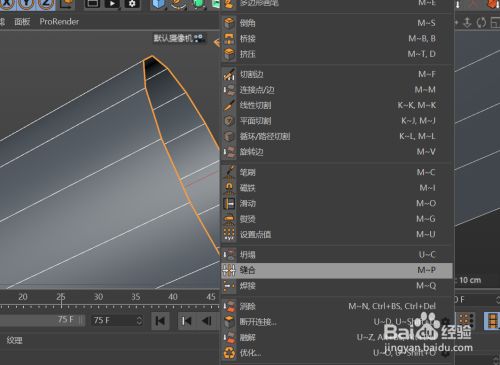Select 消除 (Dissolve) menu entry

(337, 306)
